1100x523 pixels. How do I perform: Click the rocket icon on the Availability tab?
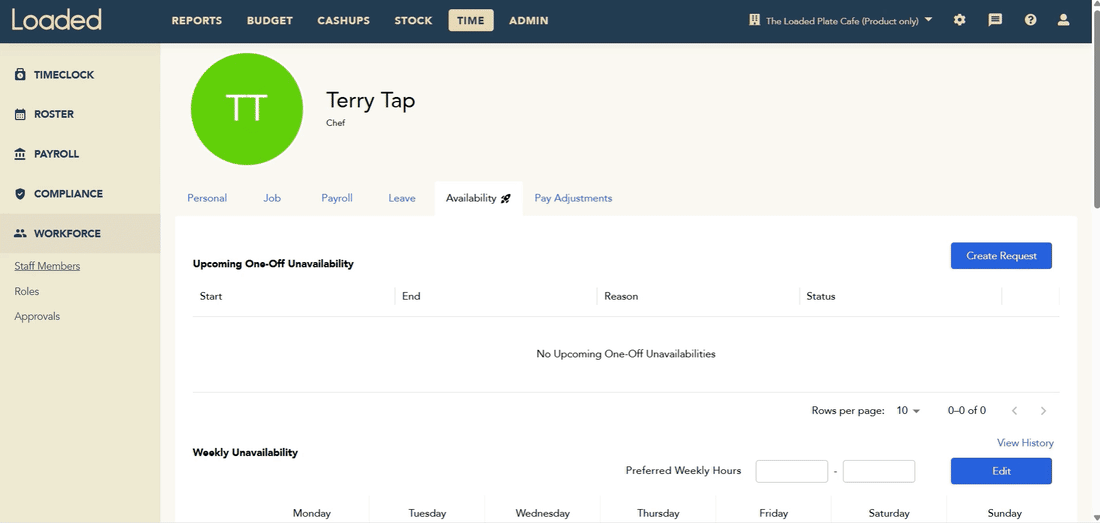(506, 198)
